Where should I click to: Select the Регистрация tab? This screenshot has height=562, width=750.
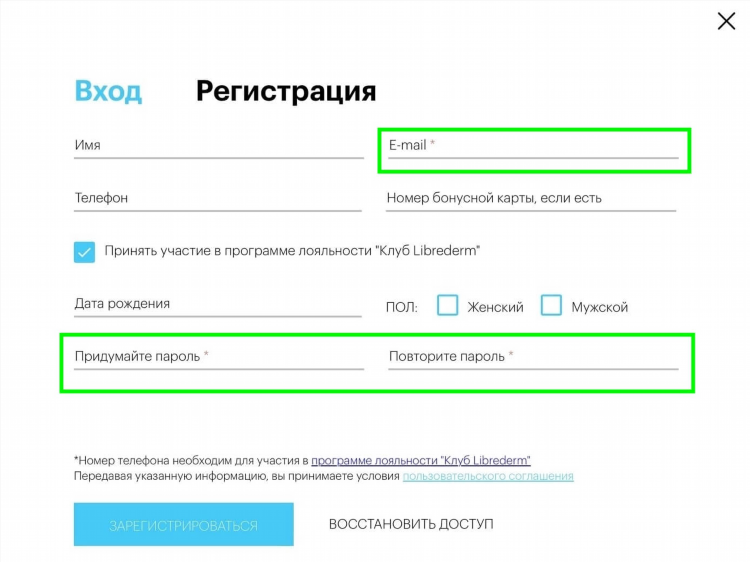click(x=286, y=90)
